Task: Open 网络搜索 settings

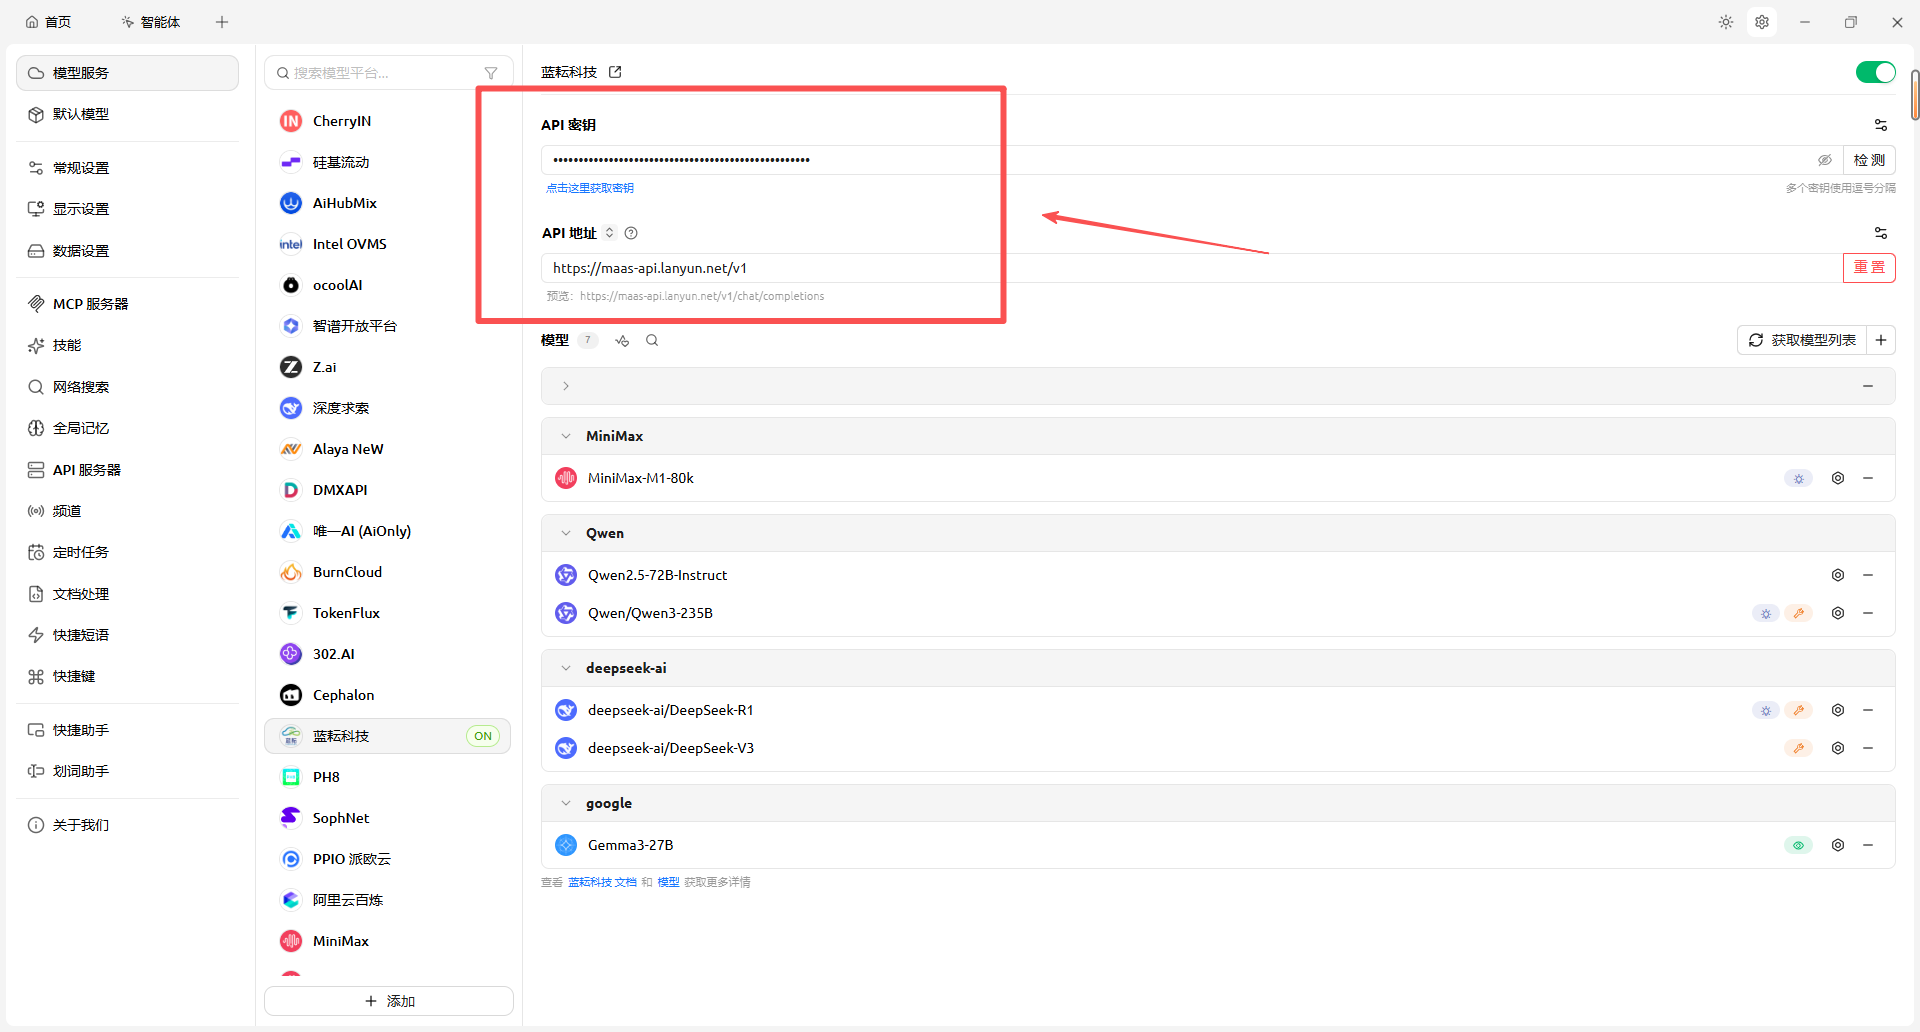Action: (x=128, y=387)
